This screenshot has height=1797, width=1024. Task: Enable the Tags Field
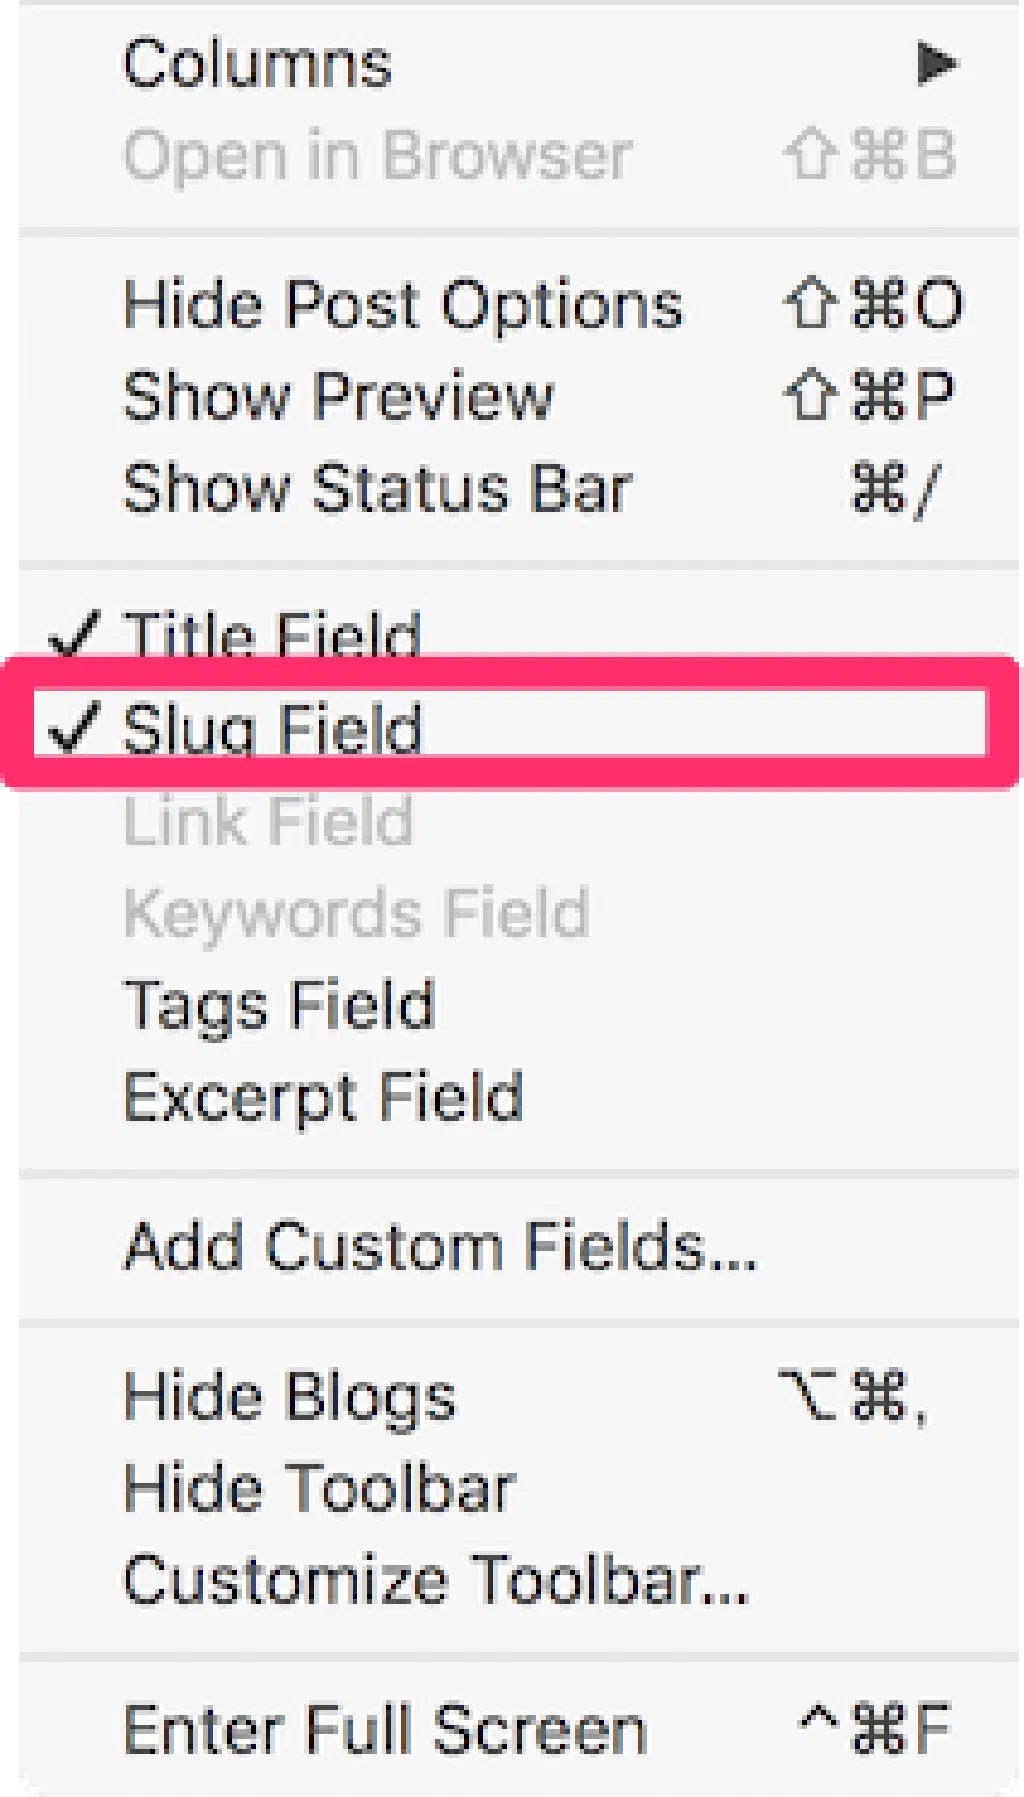tap(279, 1005)
